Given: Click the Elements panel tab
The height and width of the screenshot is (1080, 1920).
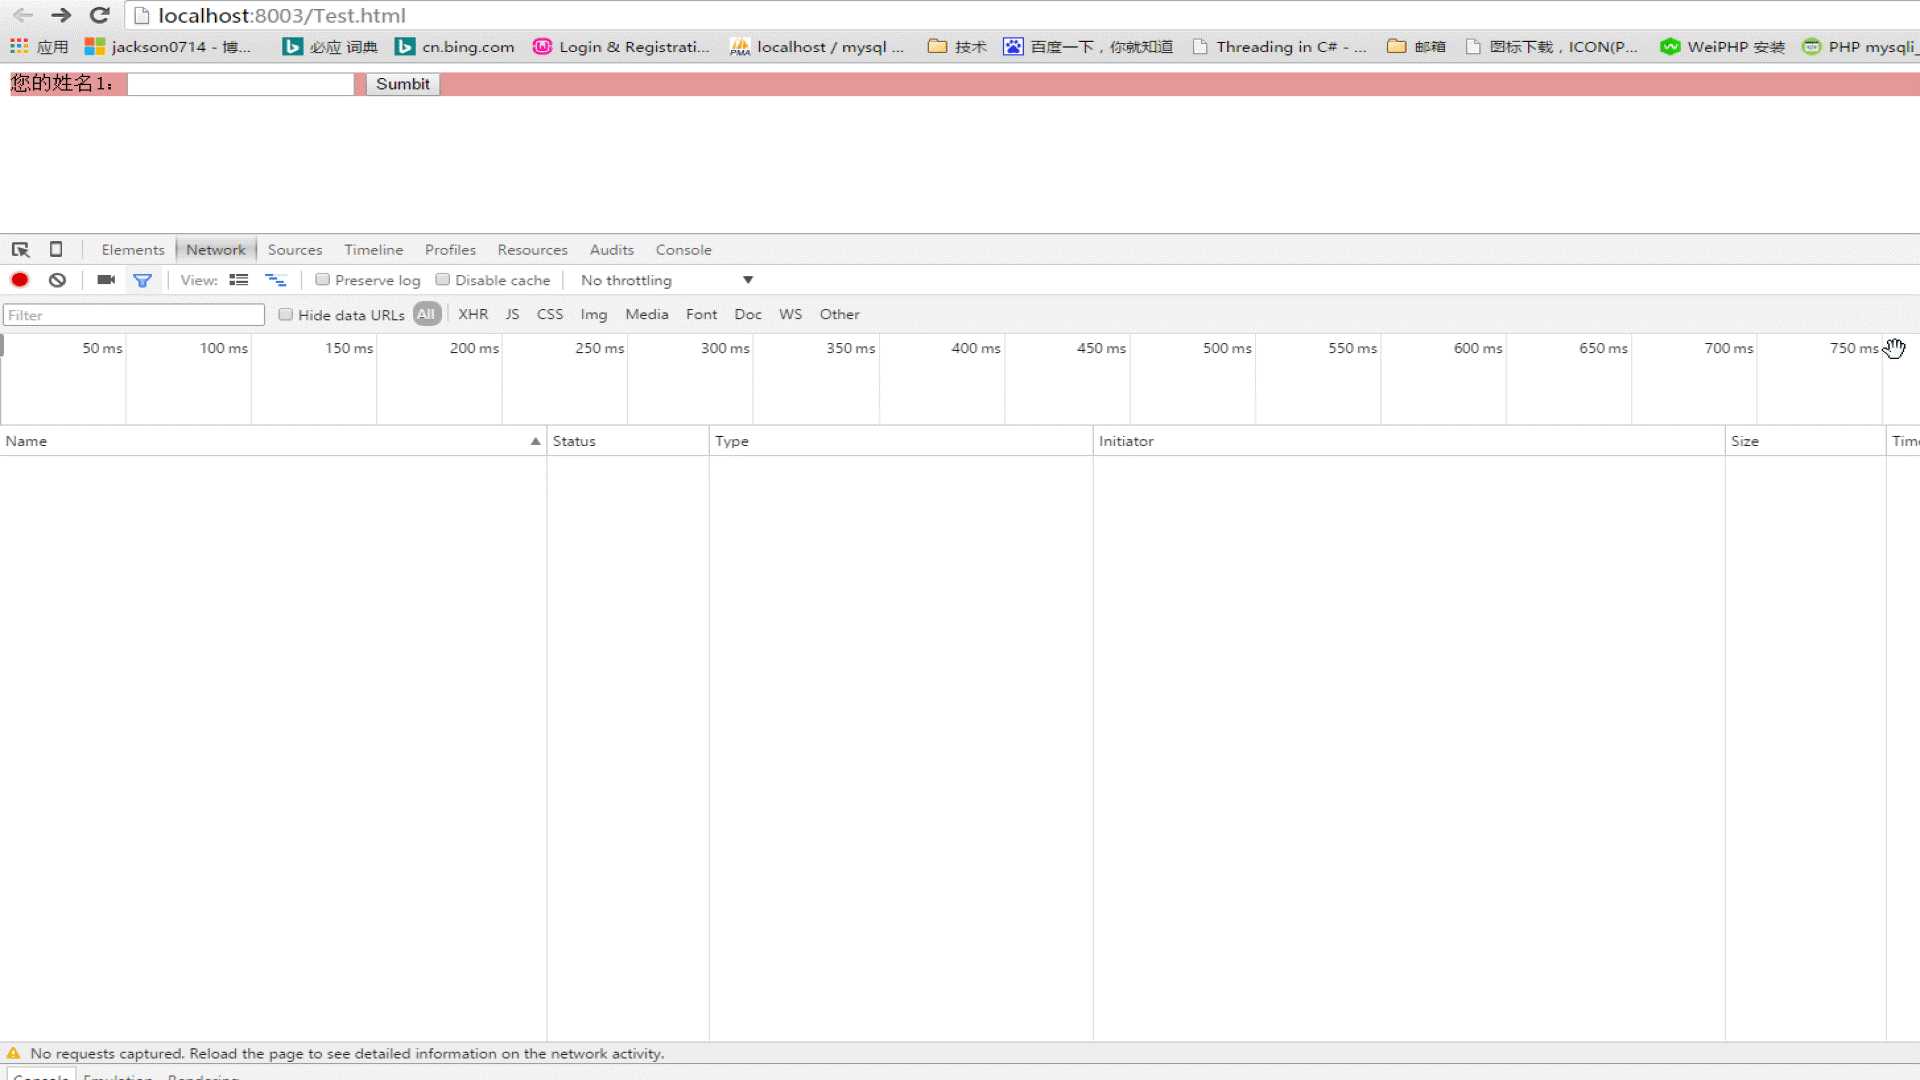Looking at the screenshot, I should (132, 249).
